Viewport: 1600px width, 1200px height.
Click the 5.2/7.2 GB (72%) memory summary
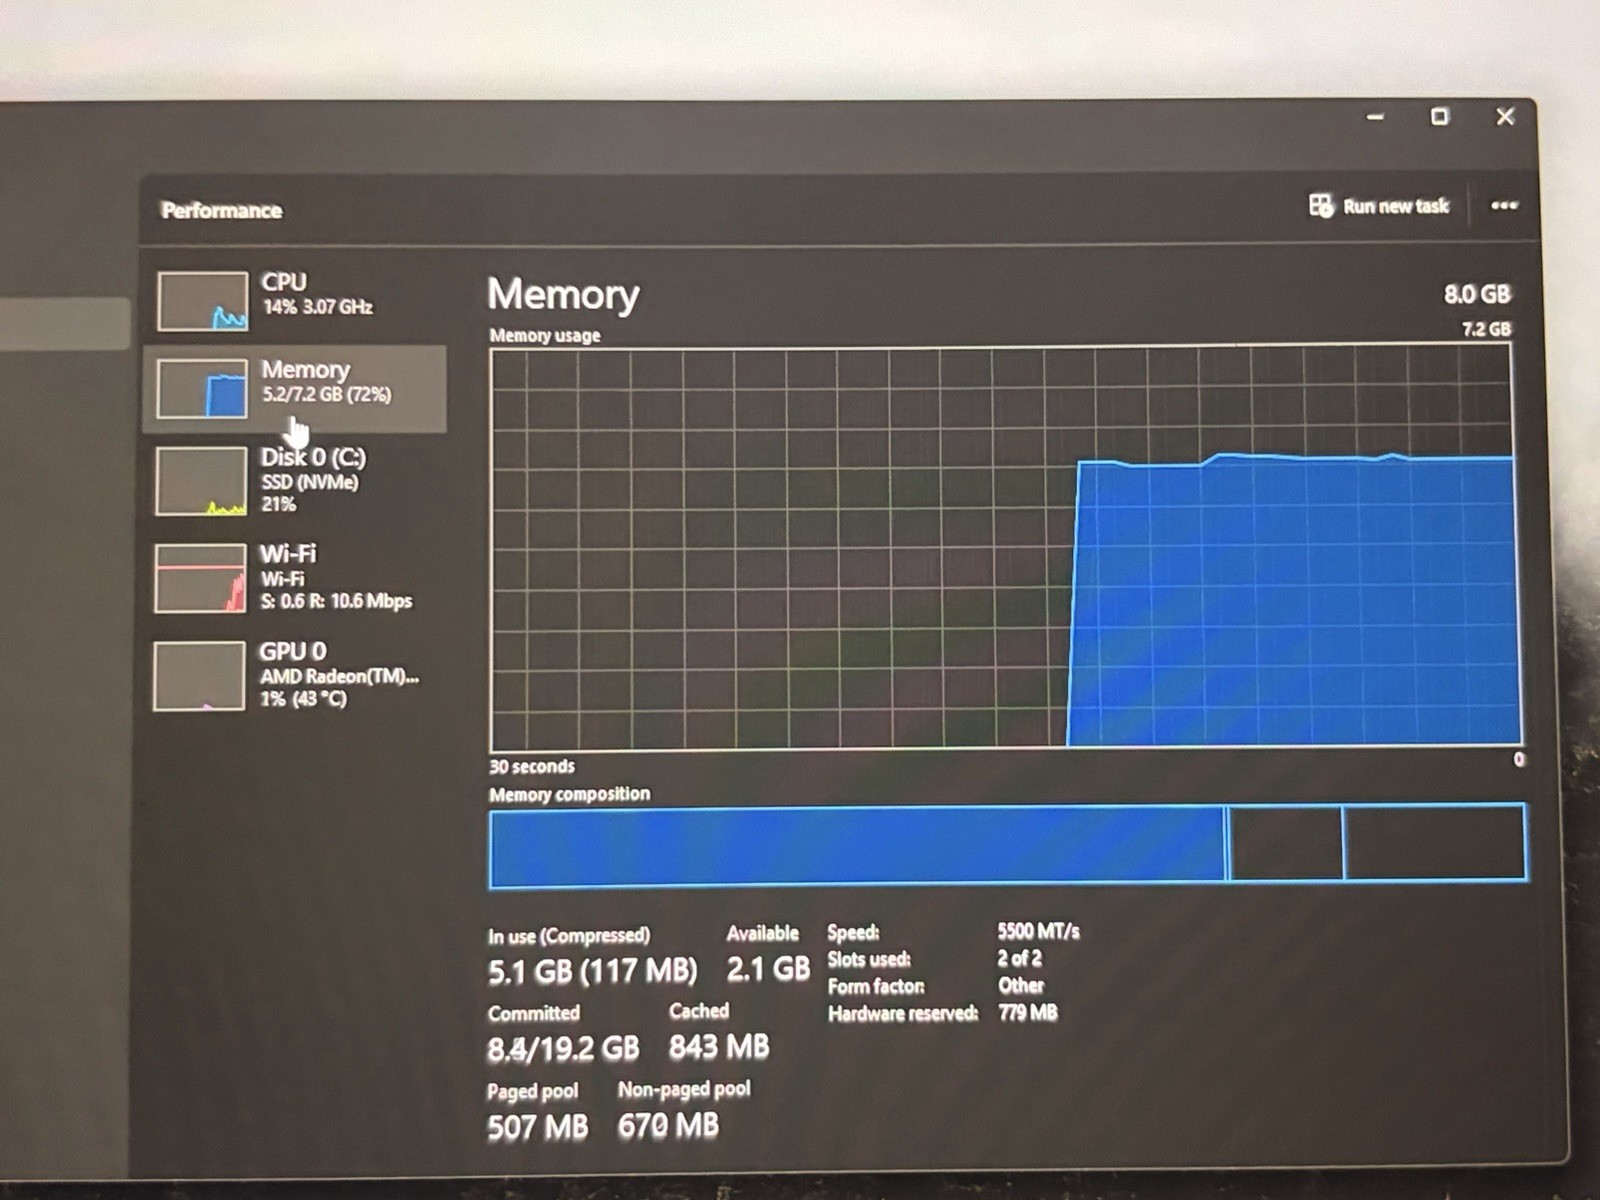327,394
